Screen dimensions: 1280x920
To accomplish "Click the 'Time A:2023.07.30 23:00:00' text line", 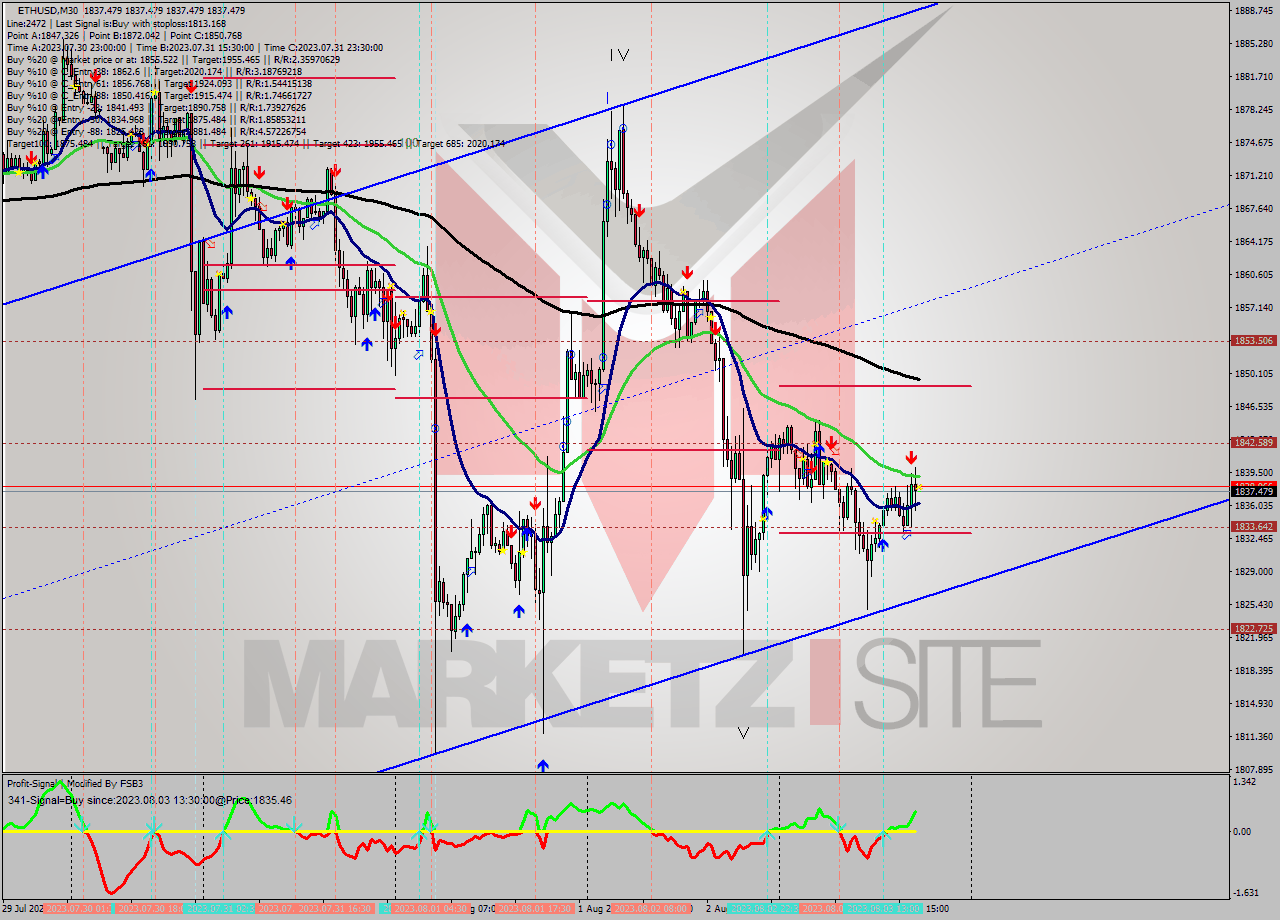I will (195, 47).
